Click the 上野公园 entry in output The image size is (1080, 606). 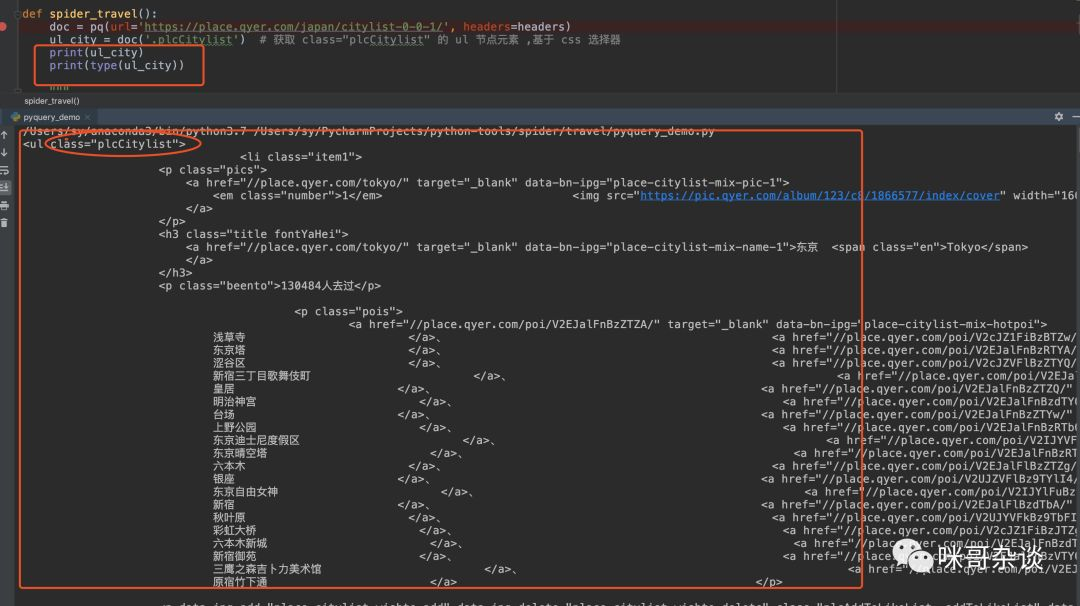234,428
